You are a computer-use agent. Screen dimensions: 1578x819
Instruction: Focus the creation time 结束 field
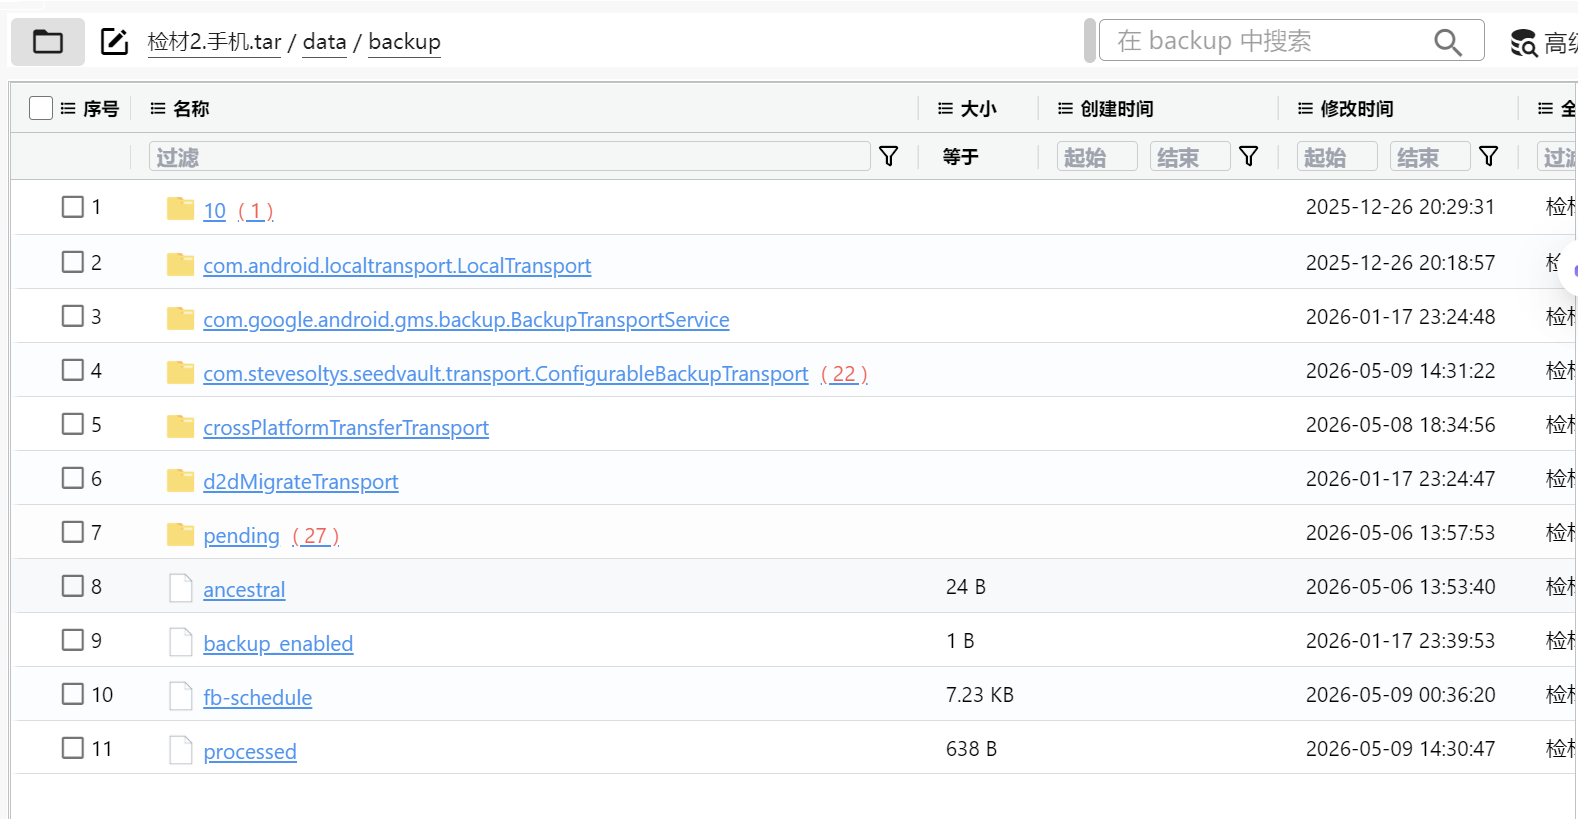1190,156
